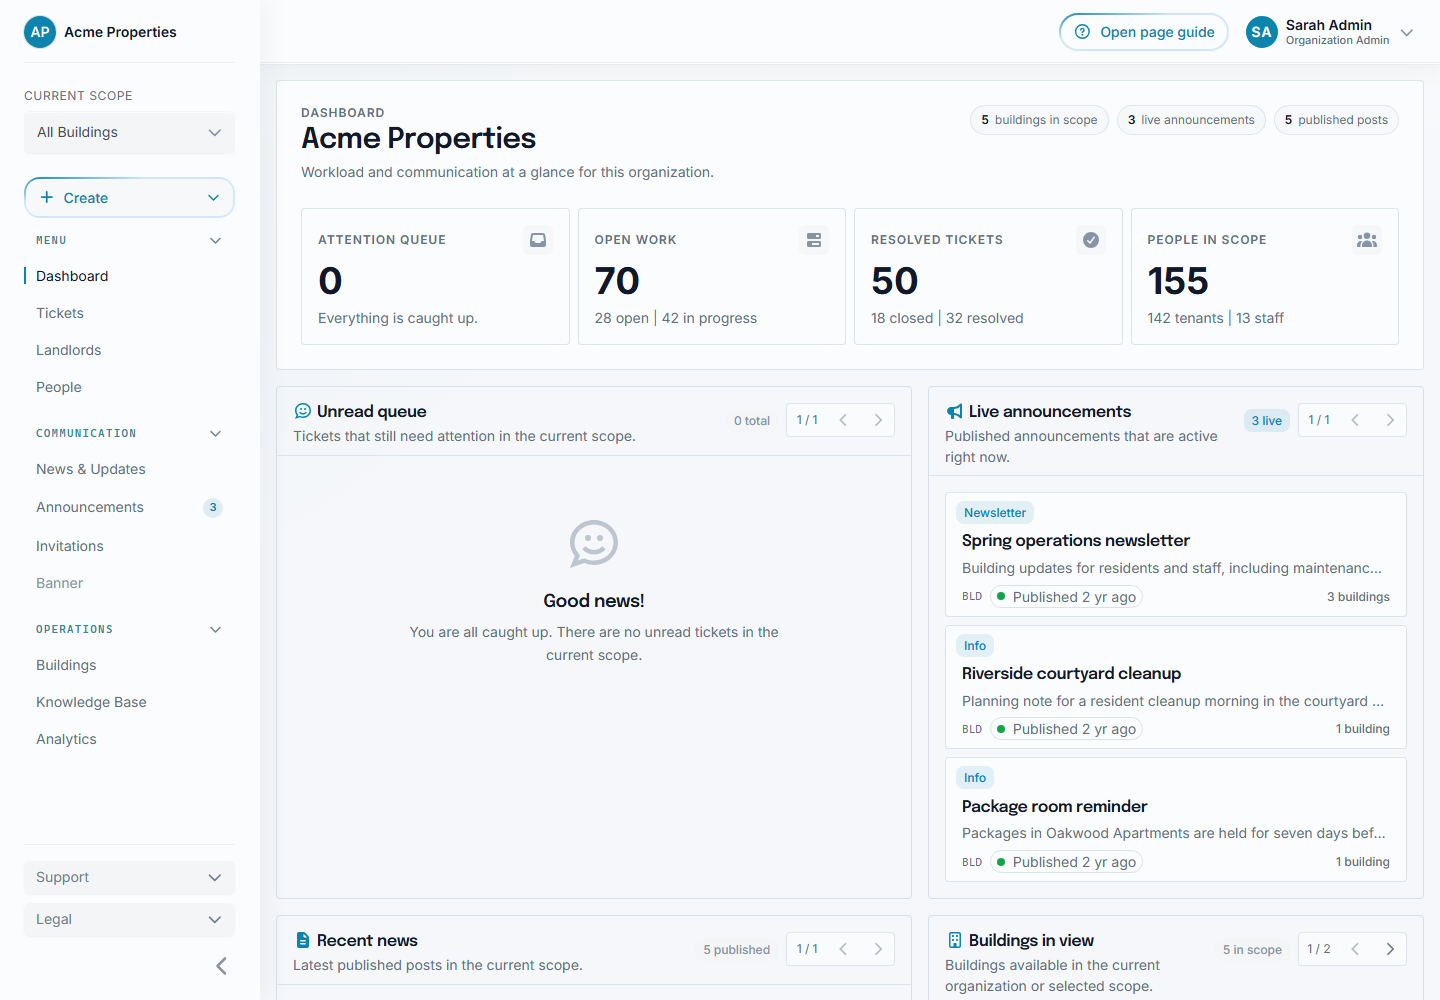Click the Resolved Tickets checkmark icon
This screenshot has height=1000, width=1440.
coord(1091,240)
